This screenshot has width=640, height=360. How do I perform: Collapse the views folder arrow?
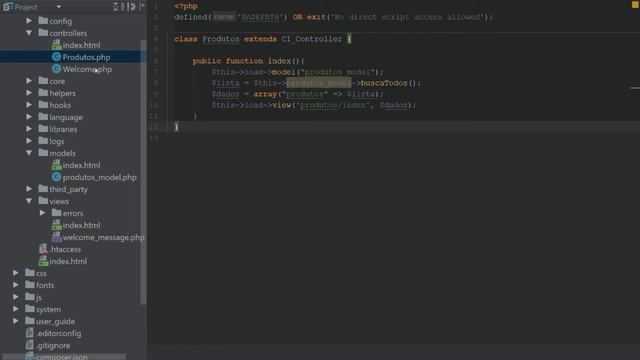click(x=29, y=201)
